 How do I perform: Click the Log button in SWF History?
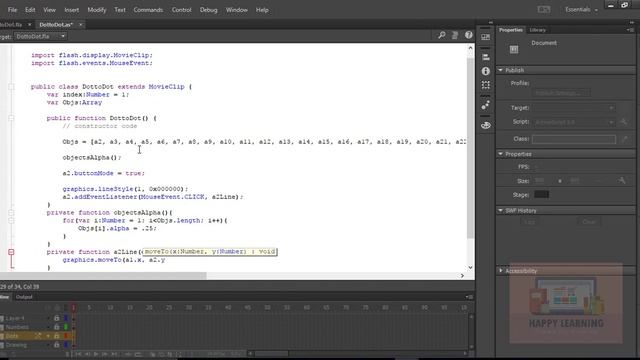click(529, 222)
